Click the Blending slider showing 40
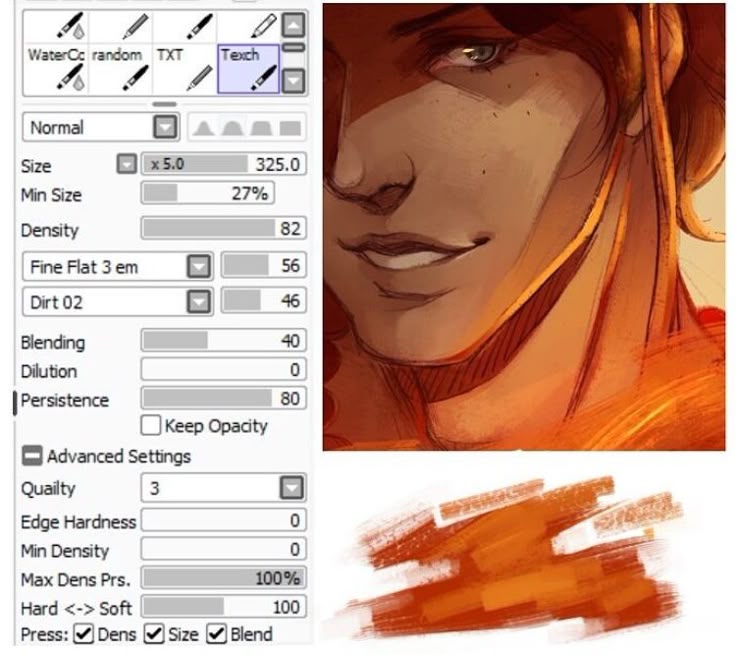 [223, 340]
